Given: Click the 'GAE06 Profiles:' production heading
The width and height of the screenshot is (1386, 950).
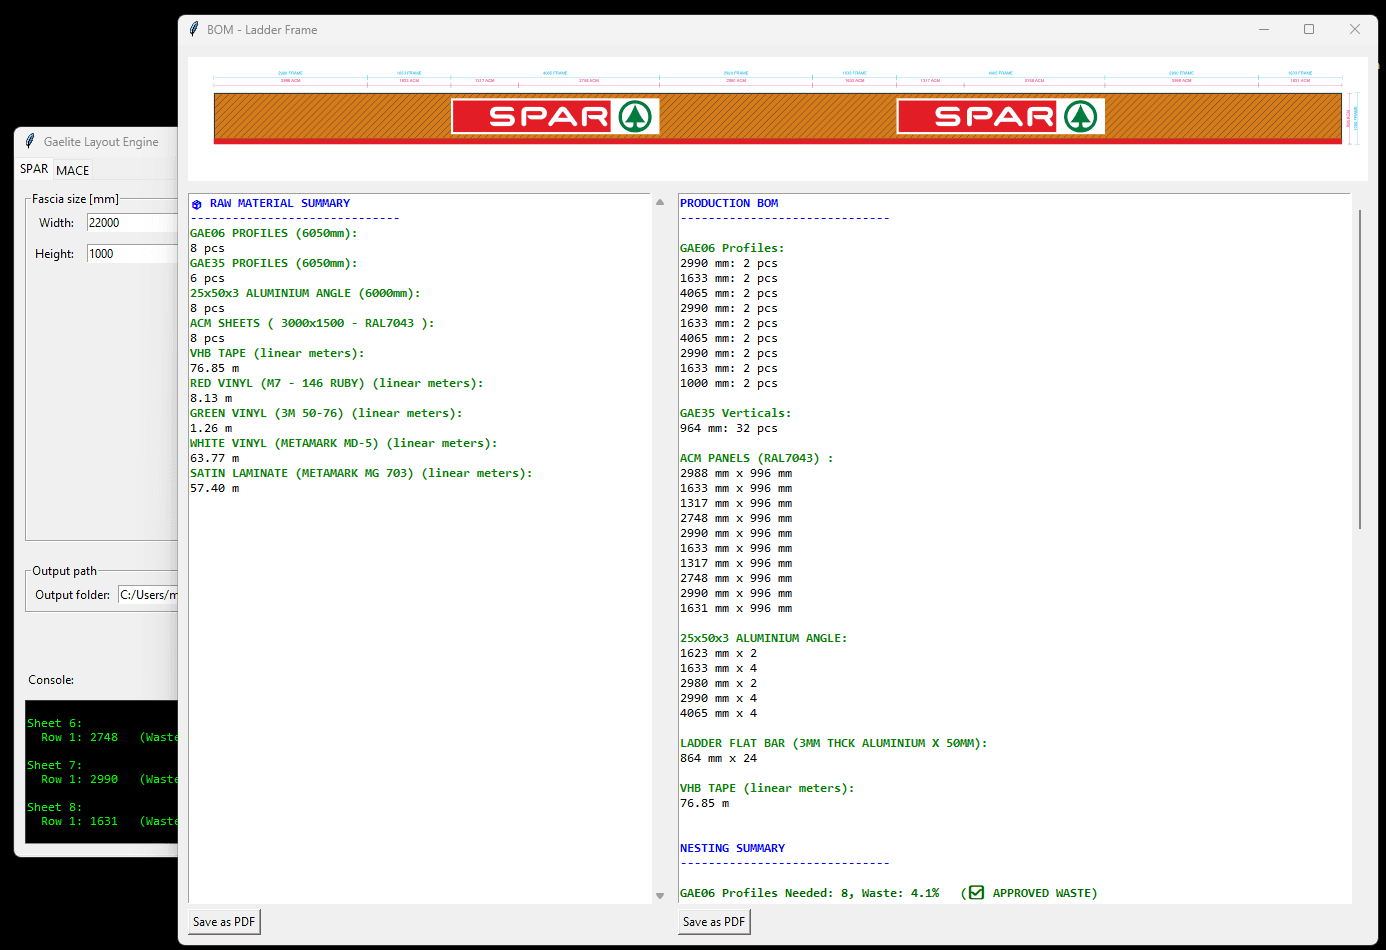Looking at the screenshot, I should tap(732, 248).
